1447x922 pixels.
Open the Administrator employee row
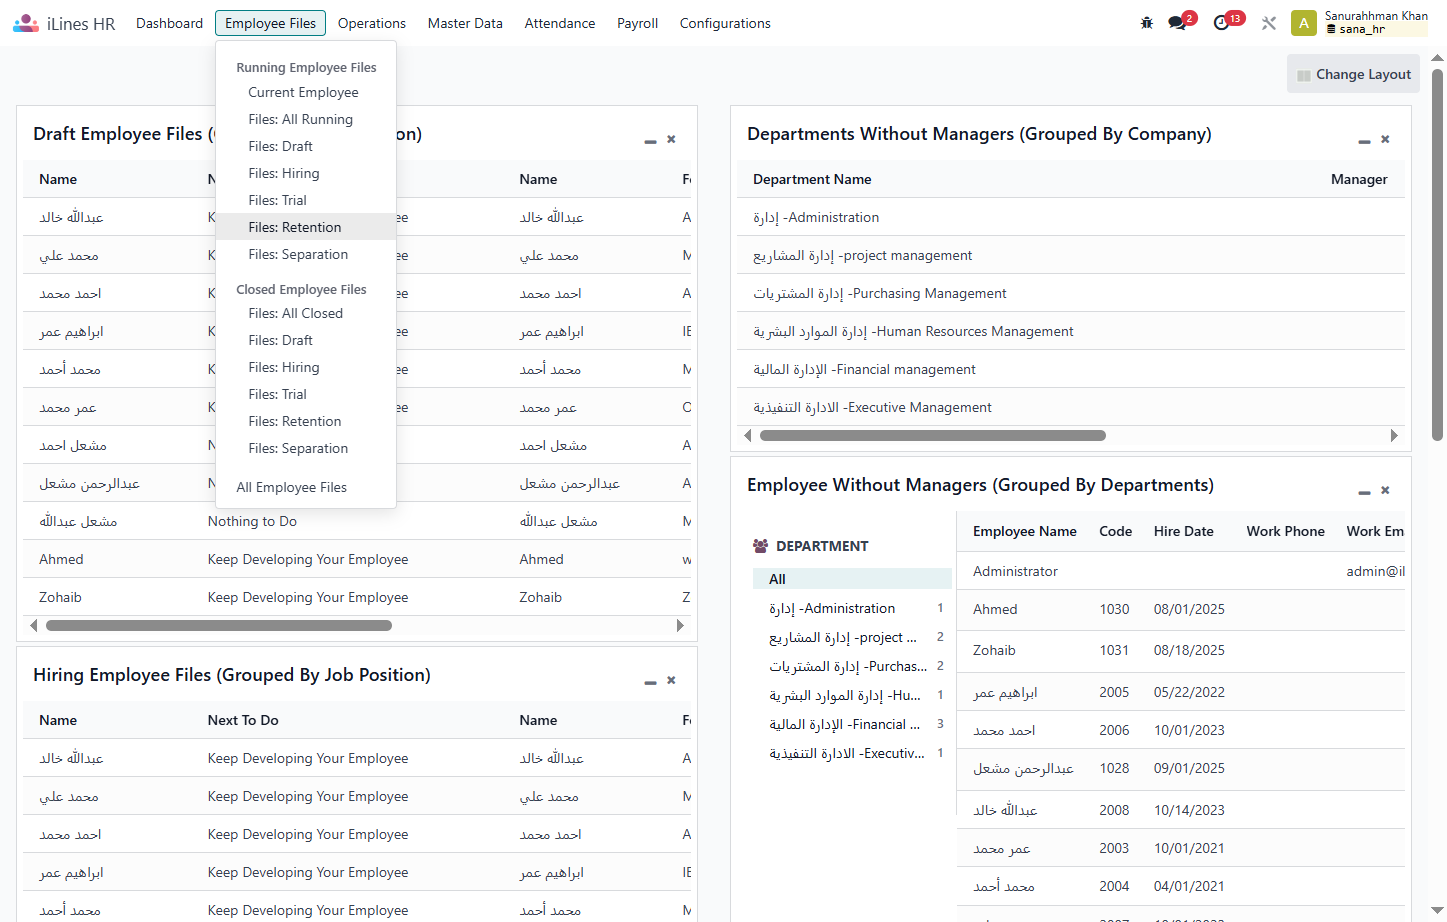coord(1181,571)
